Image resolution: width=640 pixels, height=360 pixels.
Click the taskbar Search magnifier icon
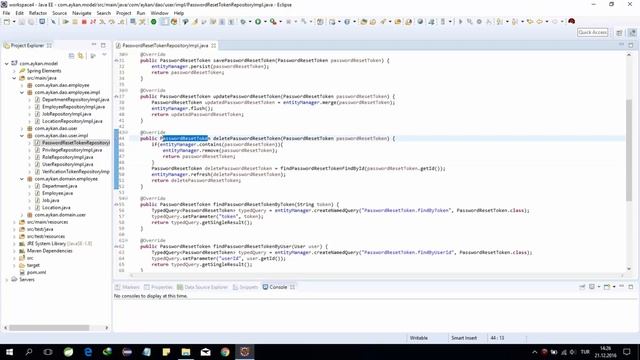(29, 351)
